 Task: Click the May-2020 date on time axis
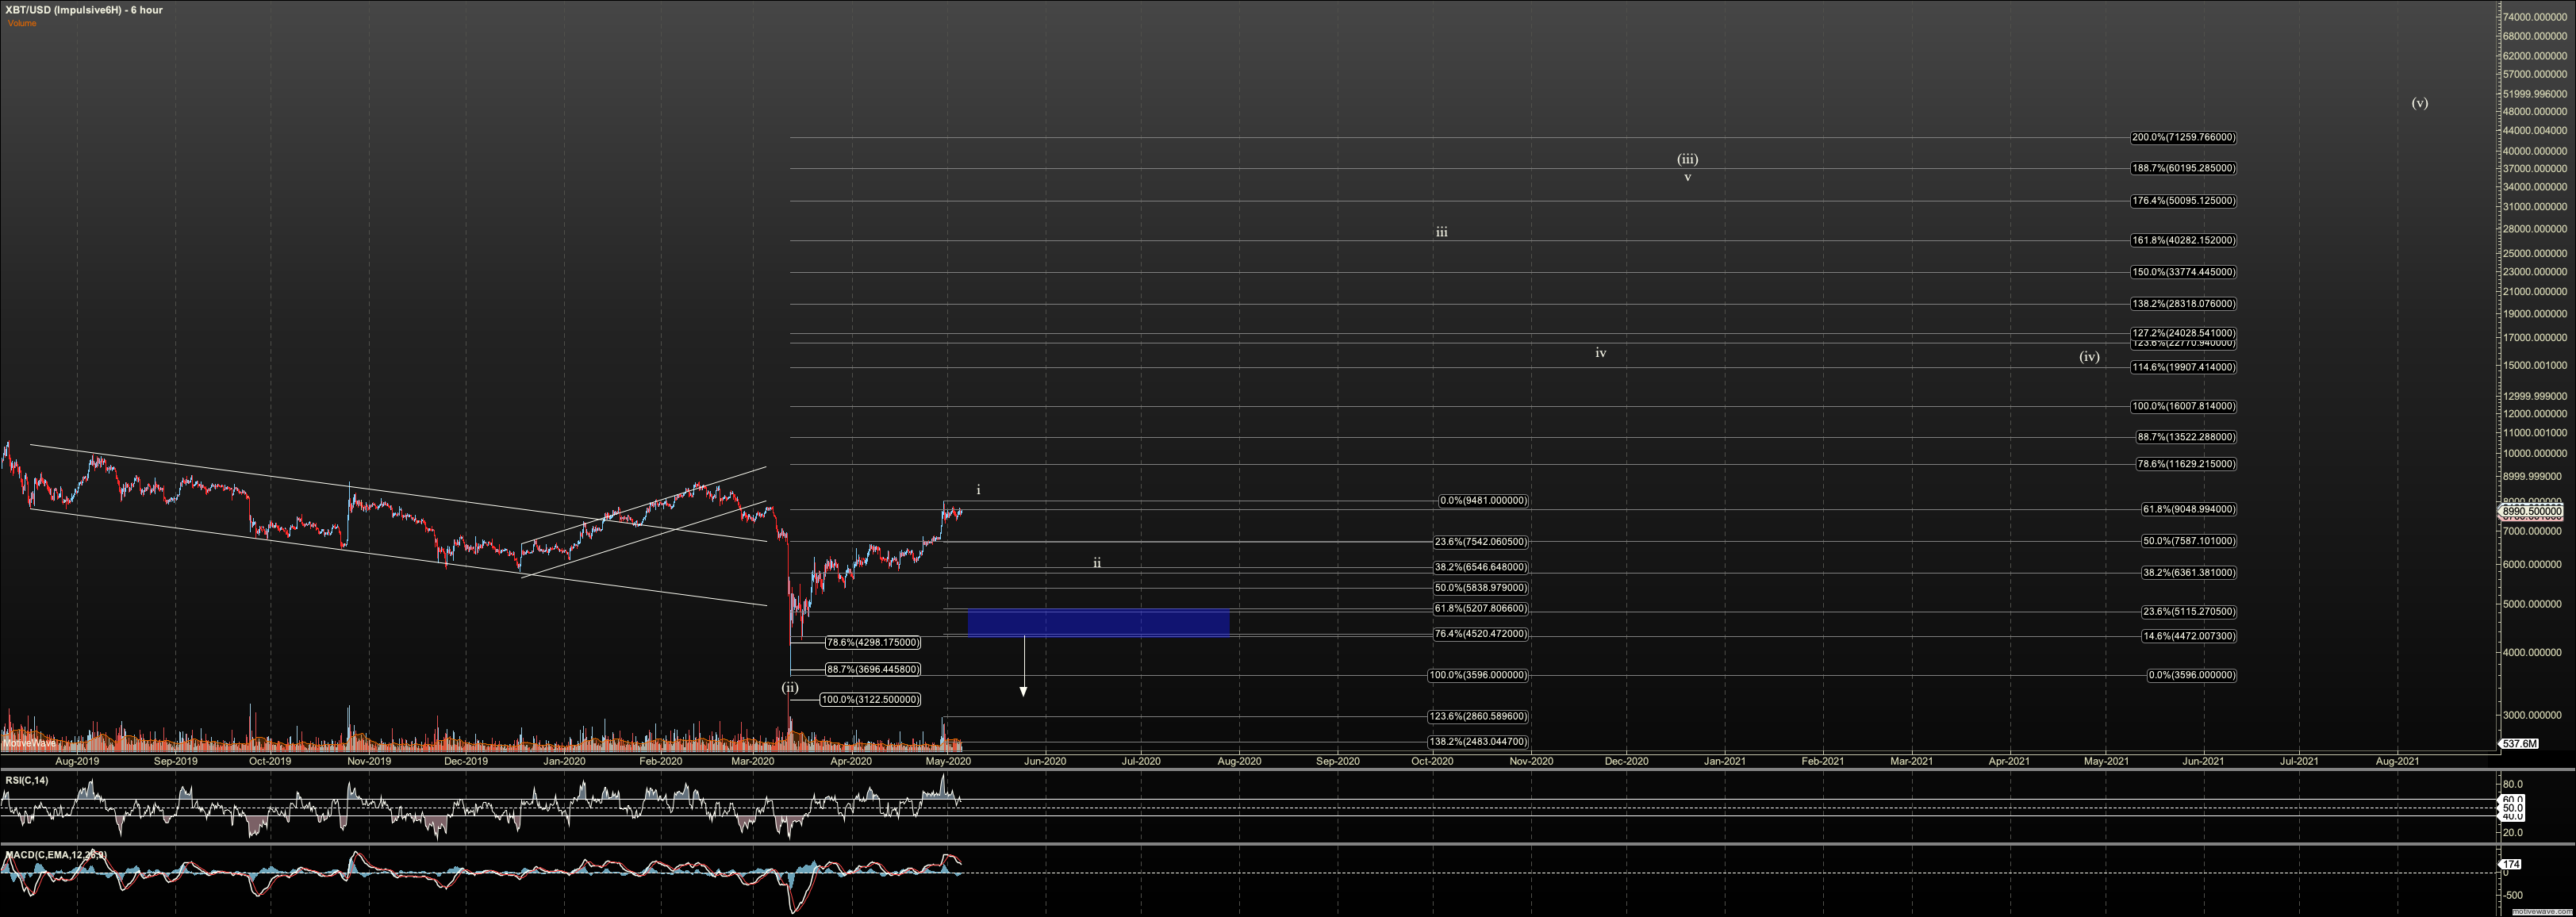[x=948, y=761]
